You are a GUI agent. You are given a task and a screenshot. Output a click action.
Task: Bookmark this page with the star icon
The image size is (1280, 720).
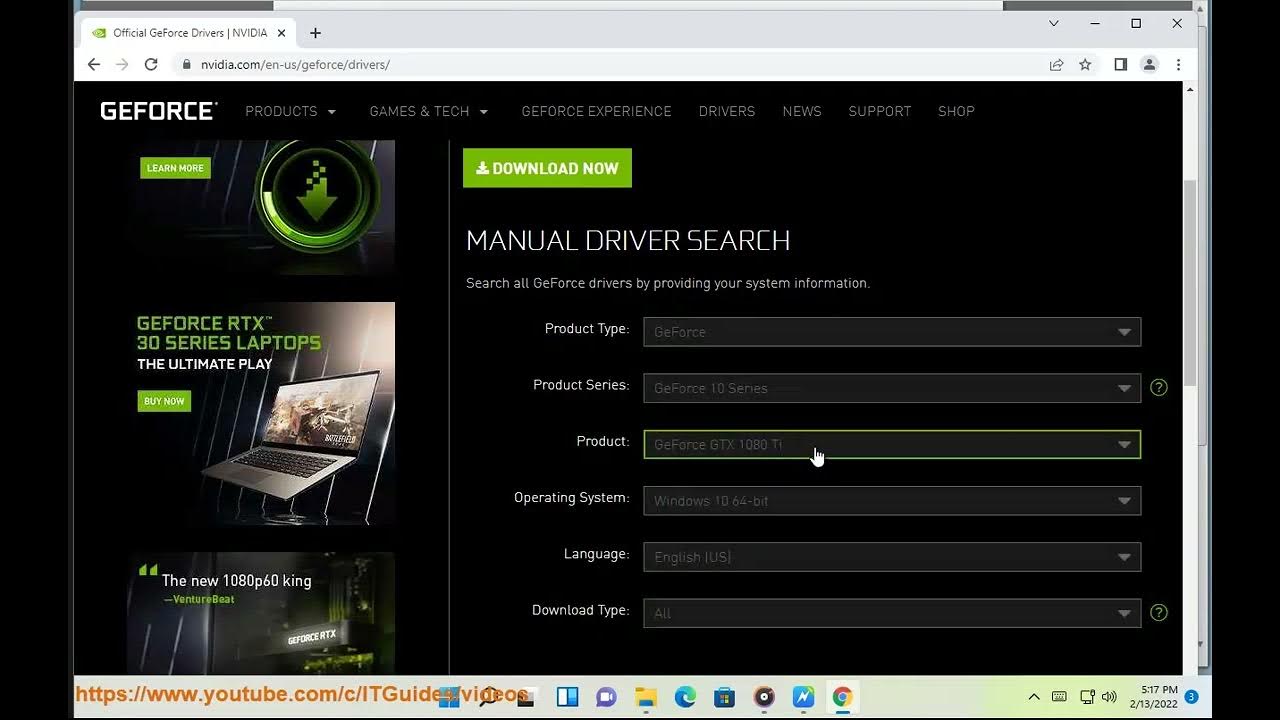pyautogui.click(x=1085, y=64)
